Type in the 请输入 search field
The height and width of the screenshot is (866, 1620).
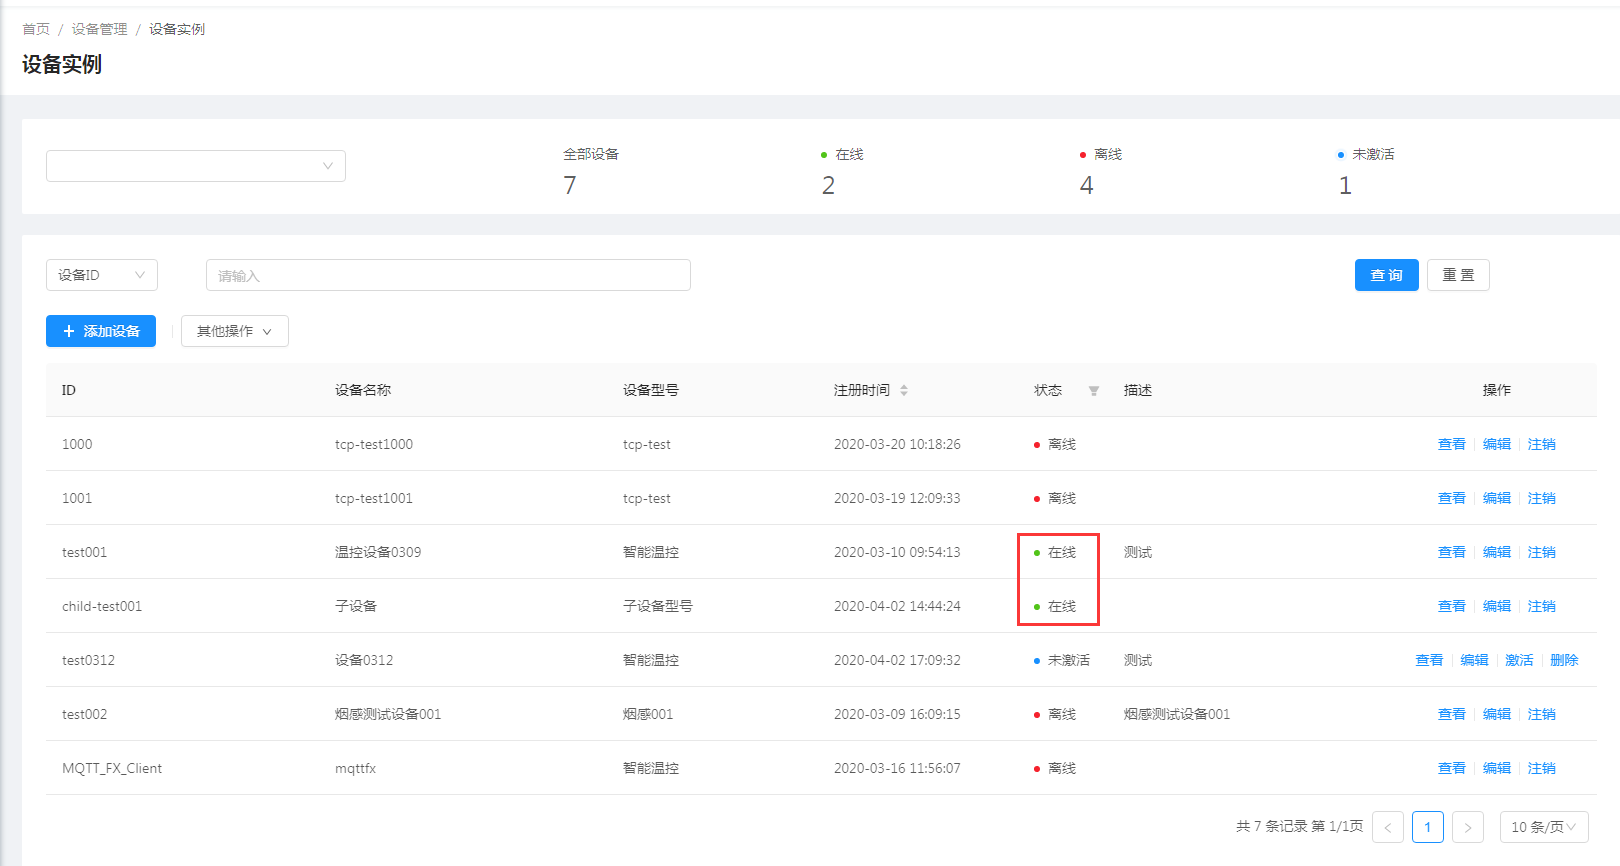pos(448,275)
